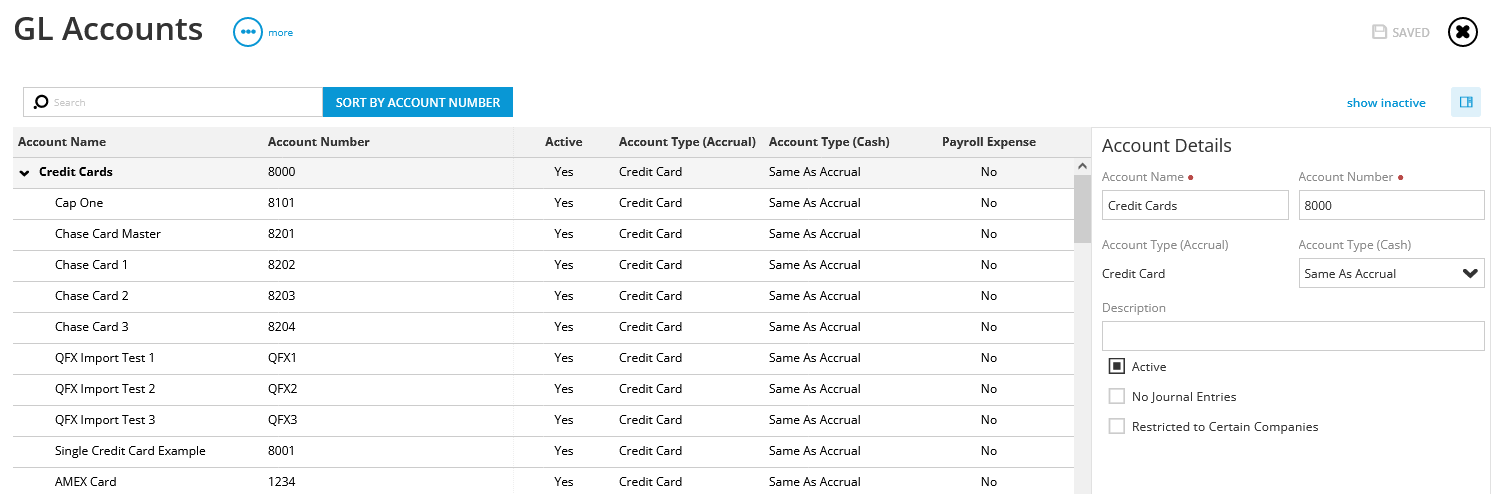Check Restricted to Certain Companies
This screenshot has height=494, width=1496.
(1117, 426)
